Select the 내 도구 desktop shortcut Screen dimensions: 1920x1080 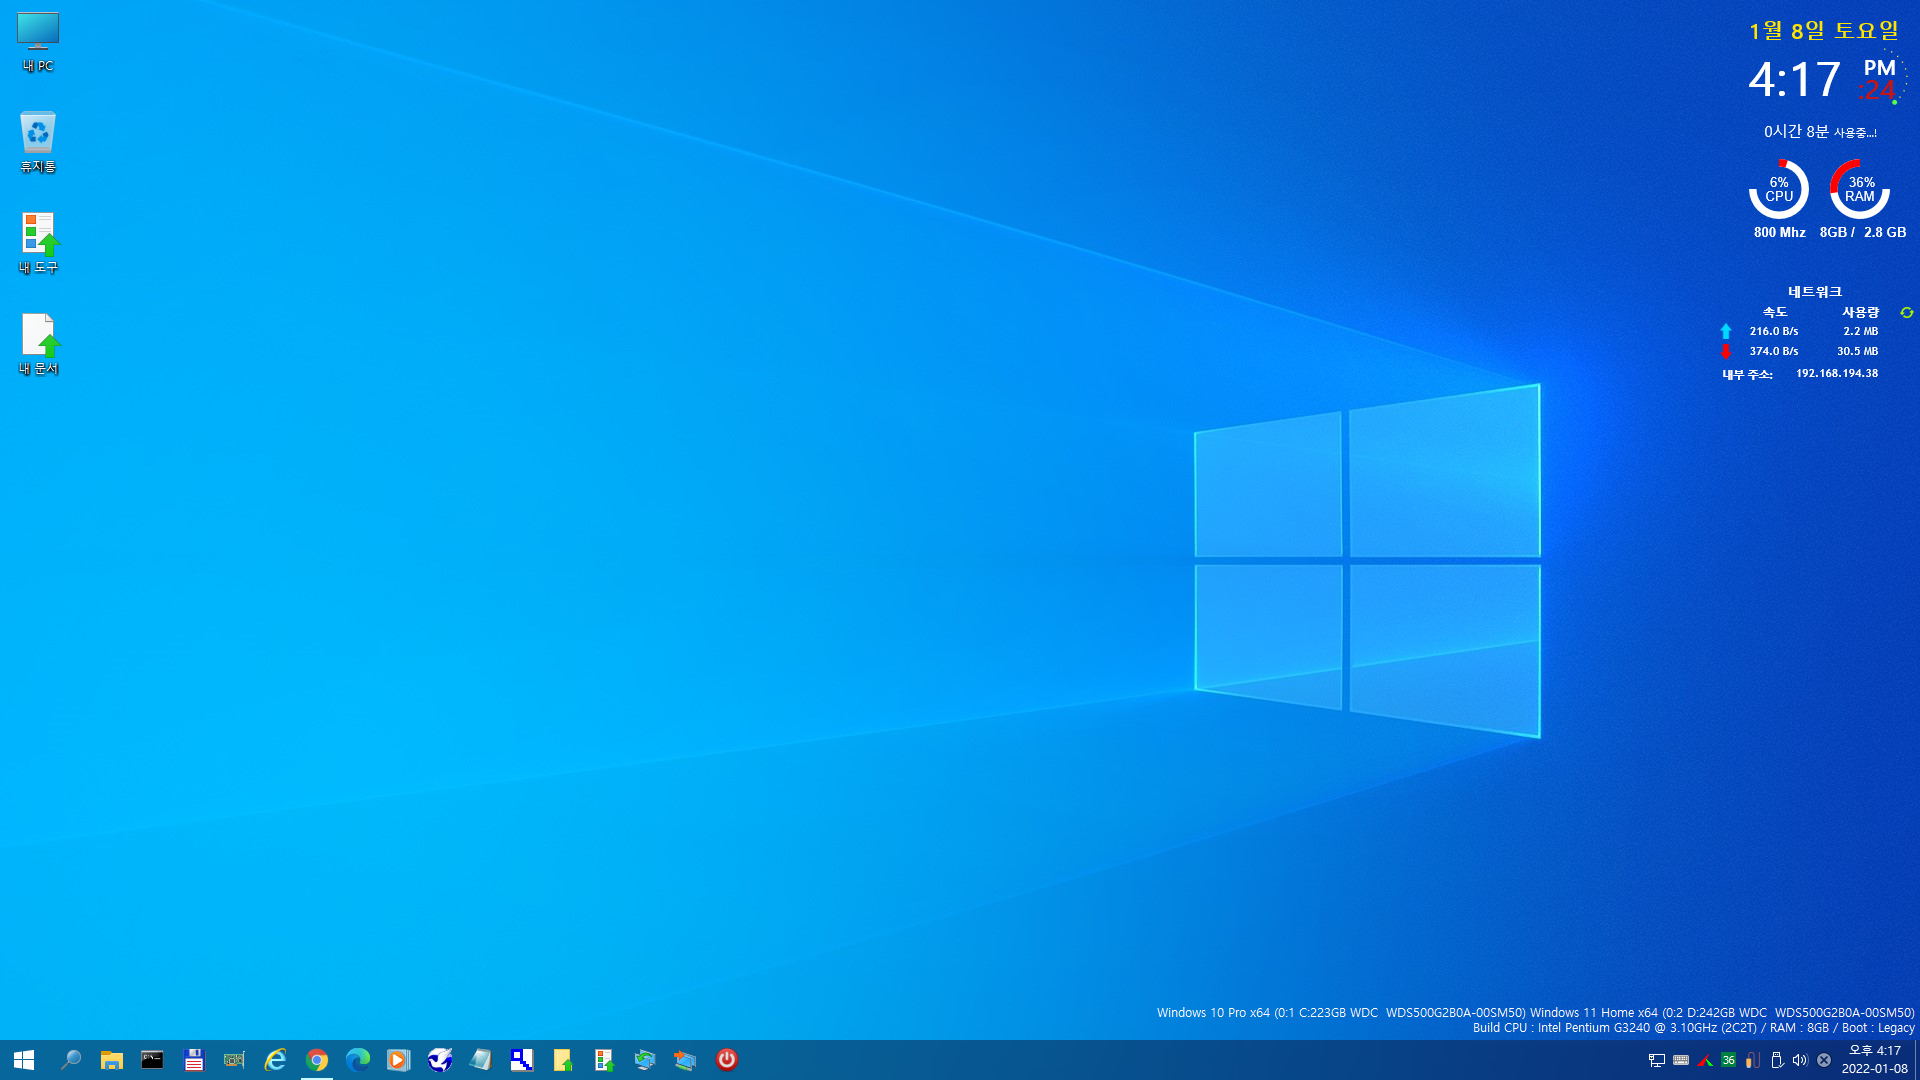pyautogui.click(x=38, y=243)
